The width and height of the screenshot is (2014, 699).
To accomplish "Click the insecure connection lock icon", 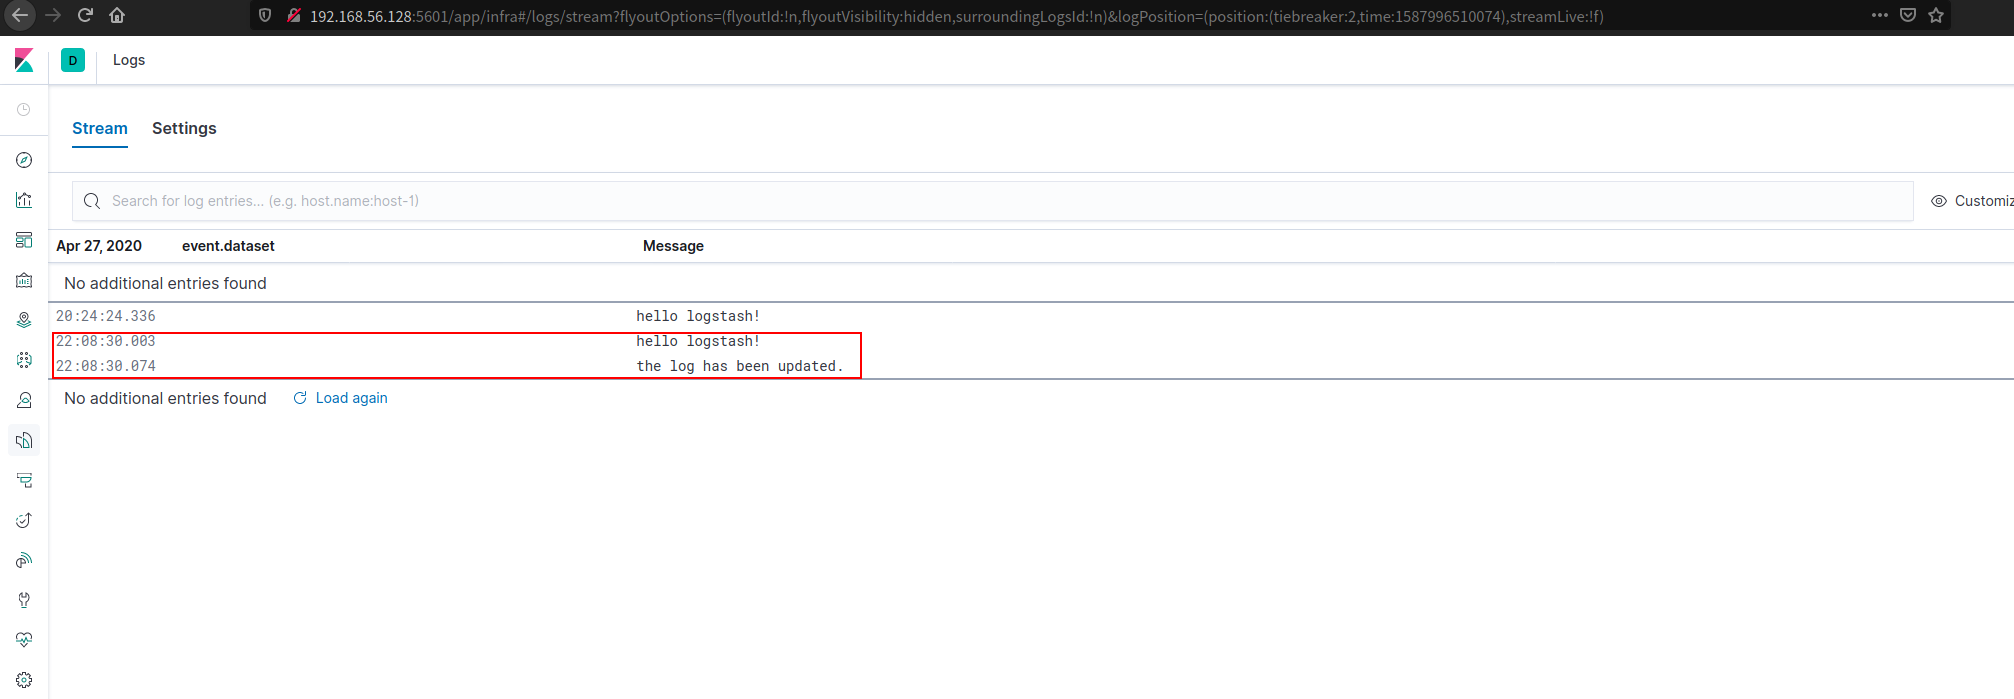I will (294, 16).
